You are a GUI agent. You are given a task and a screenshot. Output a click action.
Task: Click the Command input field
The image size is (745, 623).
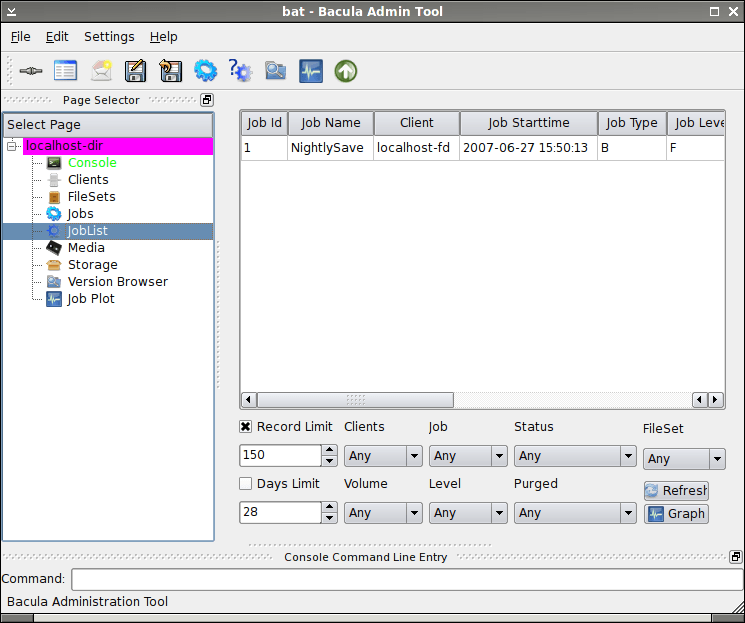point(408,579)
